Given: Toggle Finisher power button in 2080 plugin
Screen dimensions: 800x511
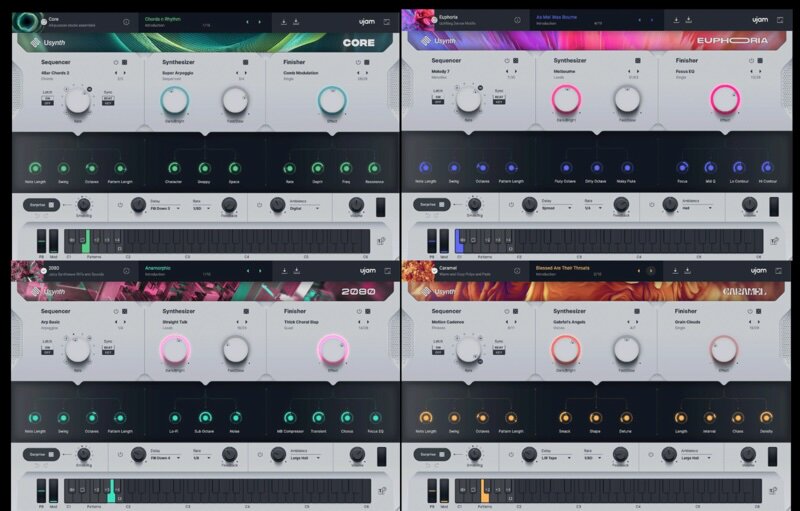Looking at the screenshot, I should [x=358, y=312].
